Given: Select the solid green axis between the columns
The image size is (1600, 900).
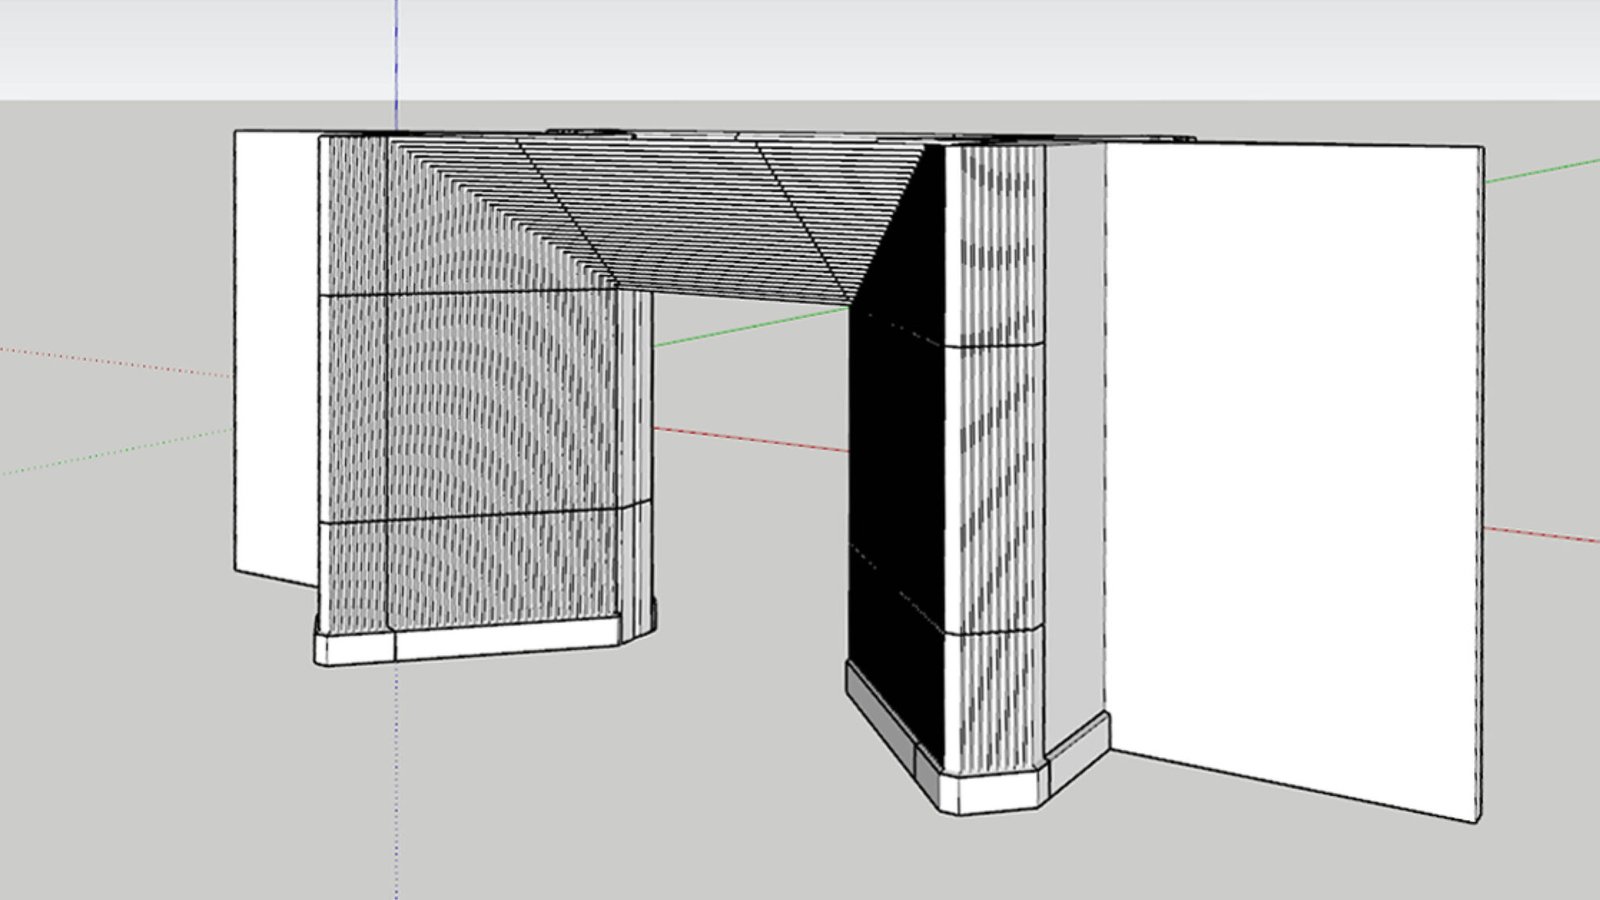Looking at the screenshot, I should pos(750,328).
